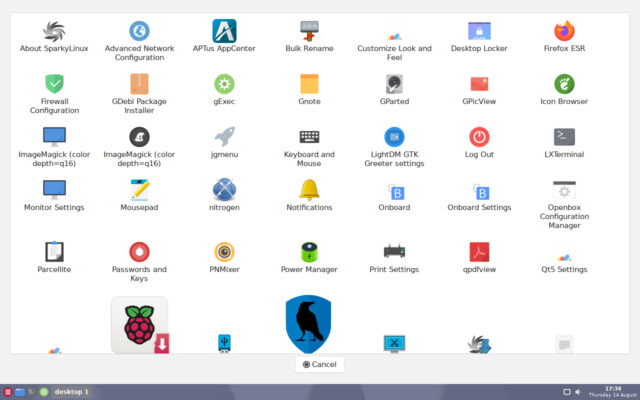Start Desktop Locker

coord(479,31)
